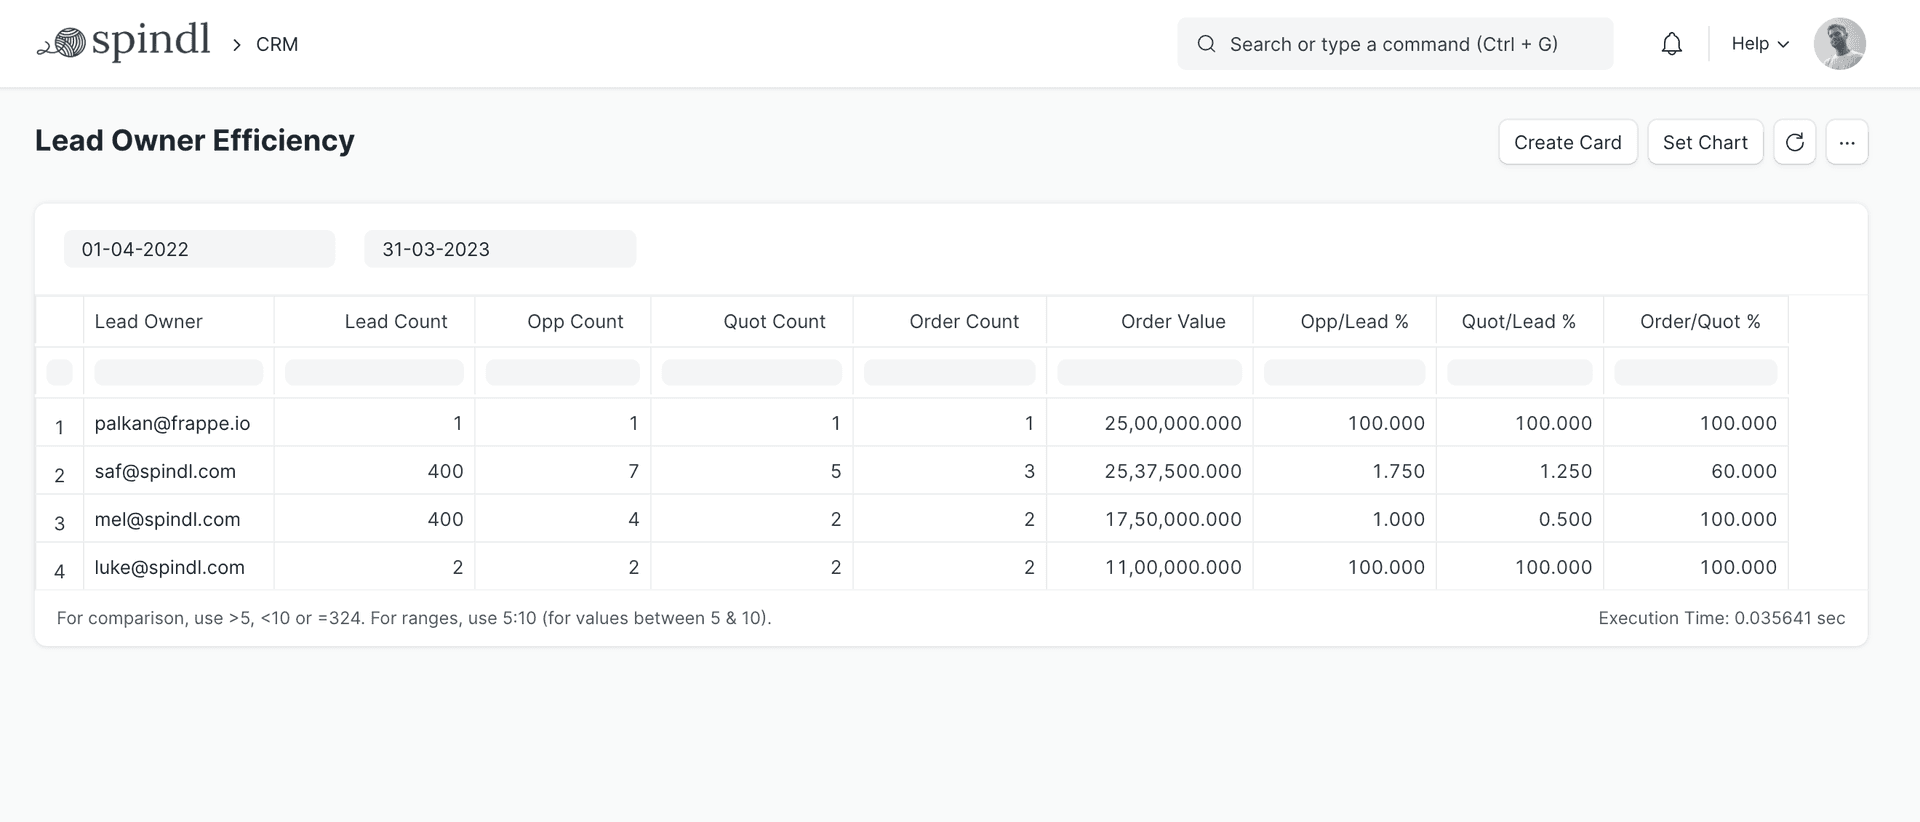Click the search magnifier icon

[1206, 44]
